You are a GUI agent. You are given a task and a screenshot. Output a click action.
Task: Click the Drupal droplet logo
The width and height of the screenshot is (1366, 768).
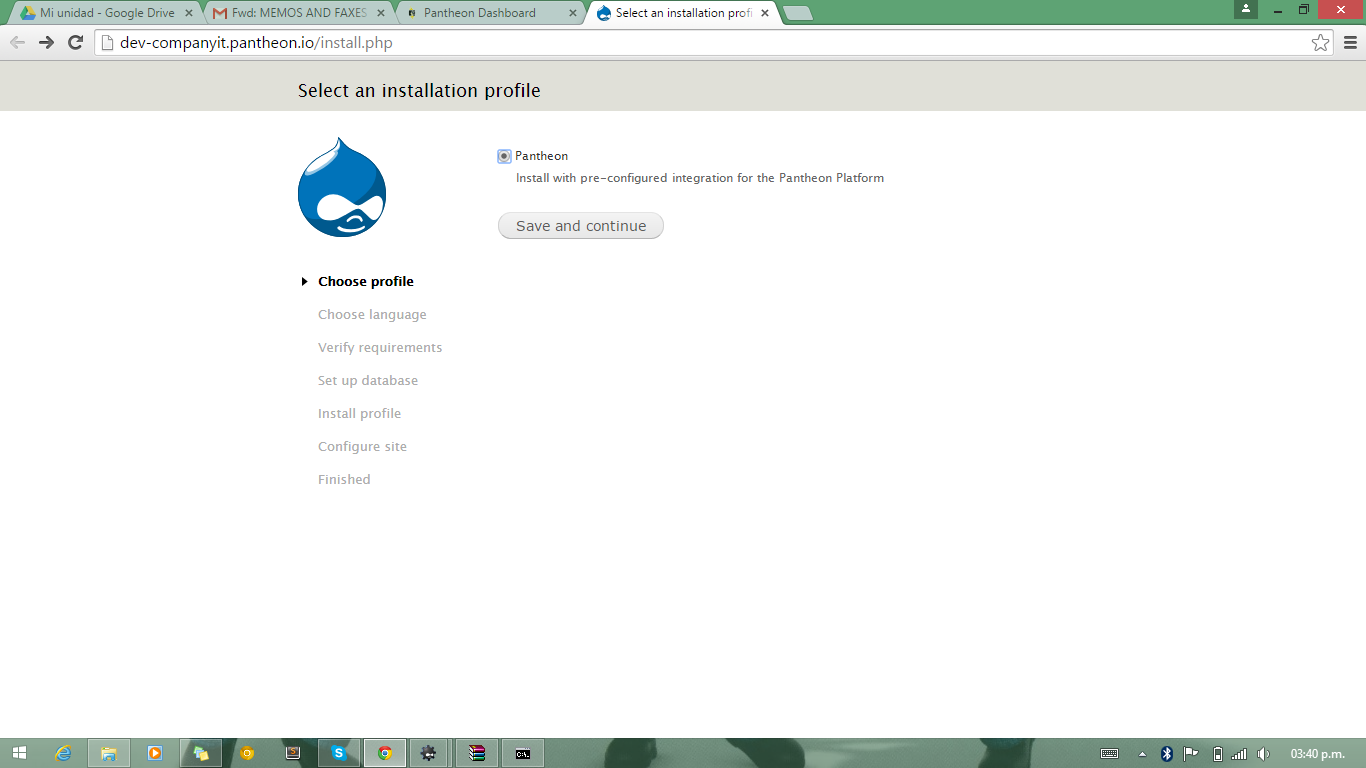(x=342, y=188)
